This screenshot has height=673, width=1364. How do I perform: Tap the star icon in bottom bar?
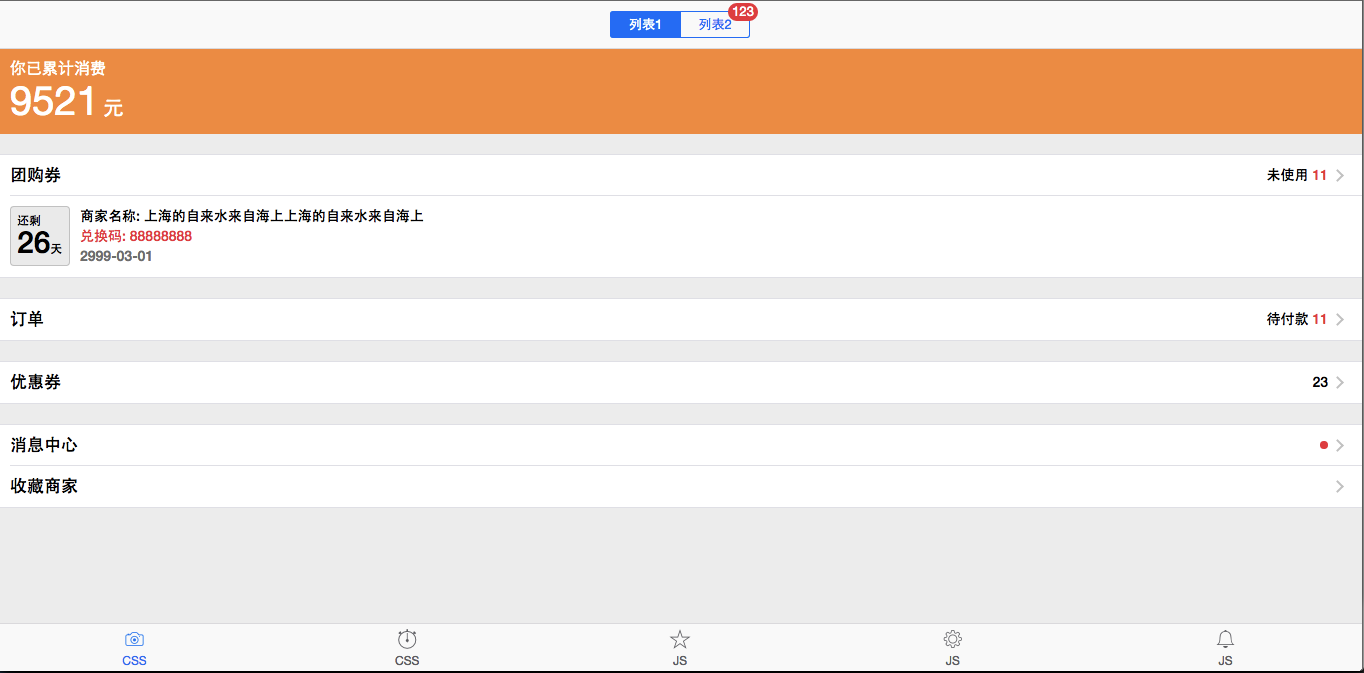coord(680,639)
